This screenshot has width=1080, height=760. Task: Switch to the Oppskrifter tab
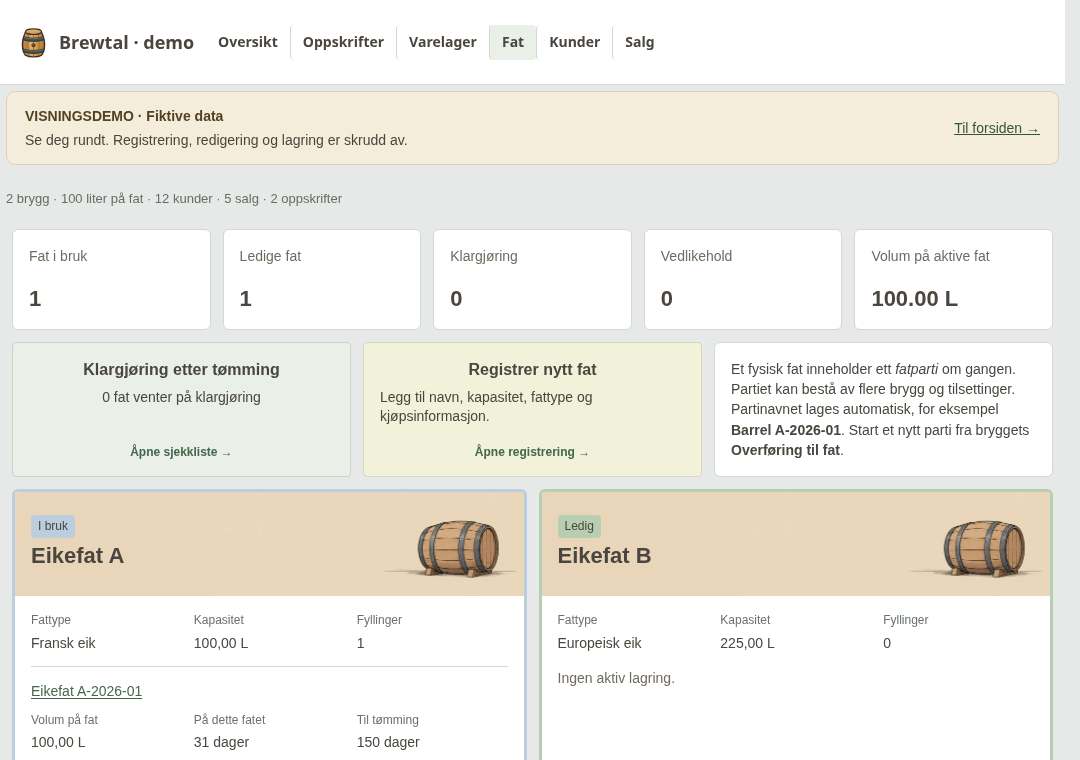point(343,42)
